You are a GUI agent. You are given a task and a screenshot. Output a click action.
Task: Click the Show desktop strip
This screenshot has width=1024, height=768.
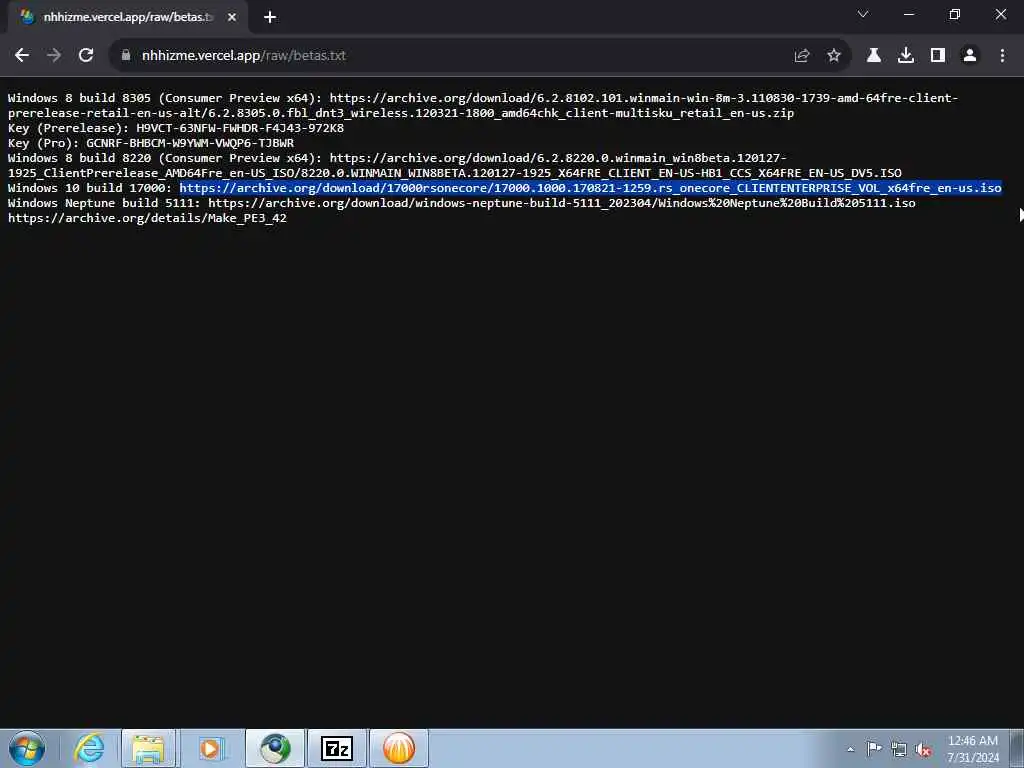point(1017,748)
